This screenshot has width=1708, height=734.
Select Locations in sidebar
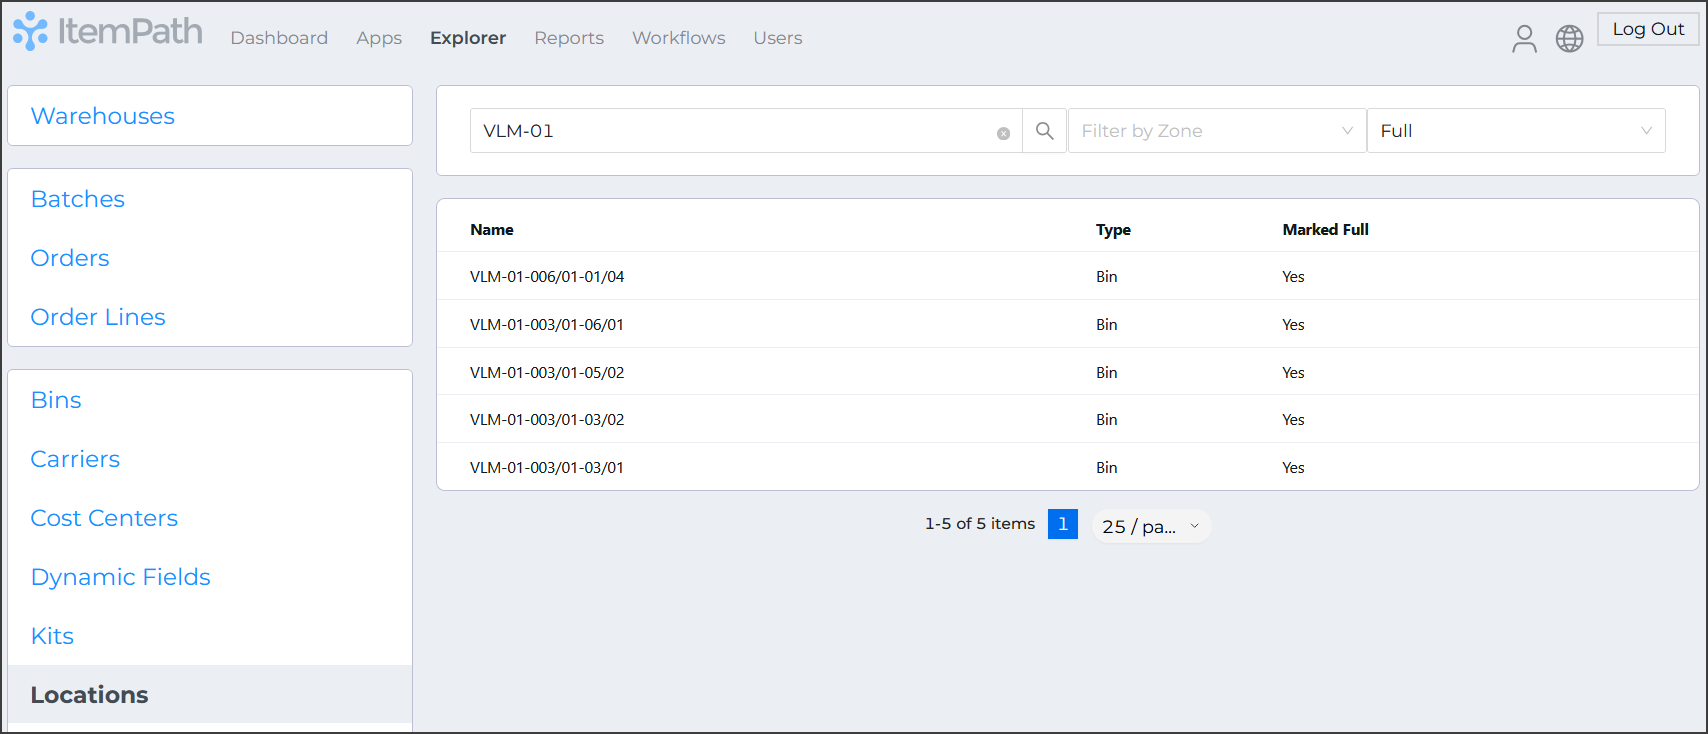pos(210,694)
